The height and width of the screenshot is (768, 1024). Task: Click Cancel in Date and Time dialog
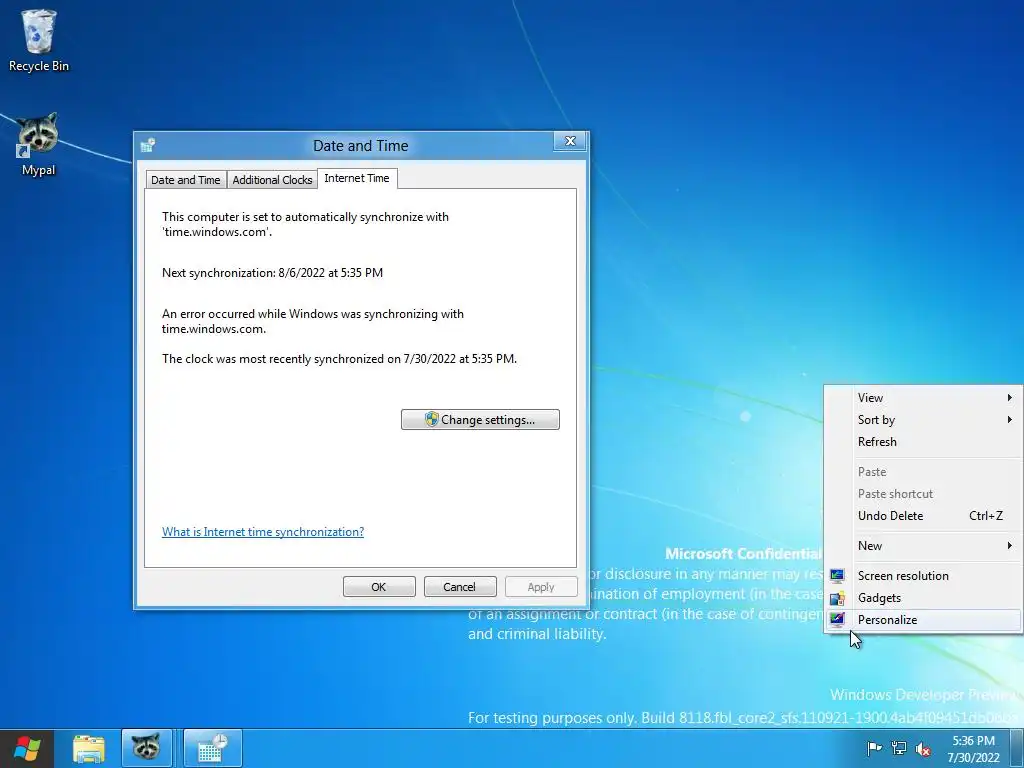tap(460, 586)
